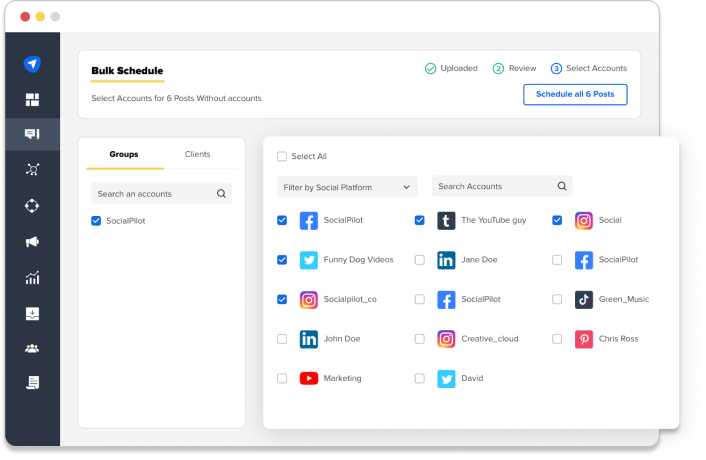
Task: Uncheck the Social Instagram account checkbox
Action: coord(557,220)
